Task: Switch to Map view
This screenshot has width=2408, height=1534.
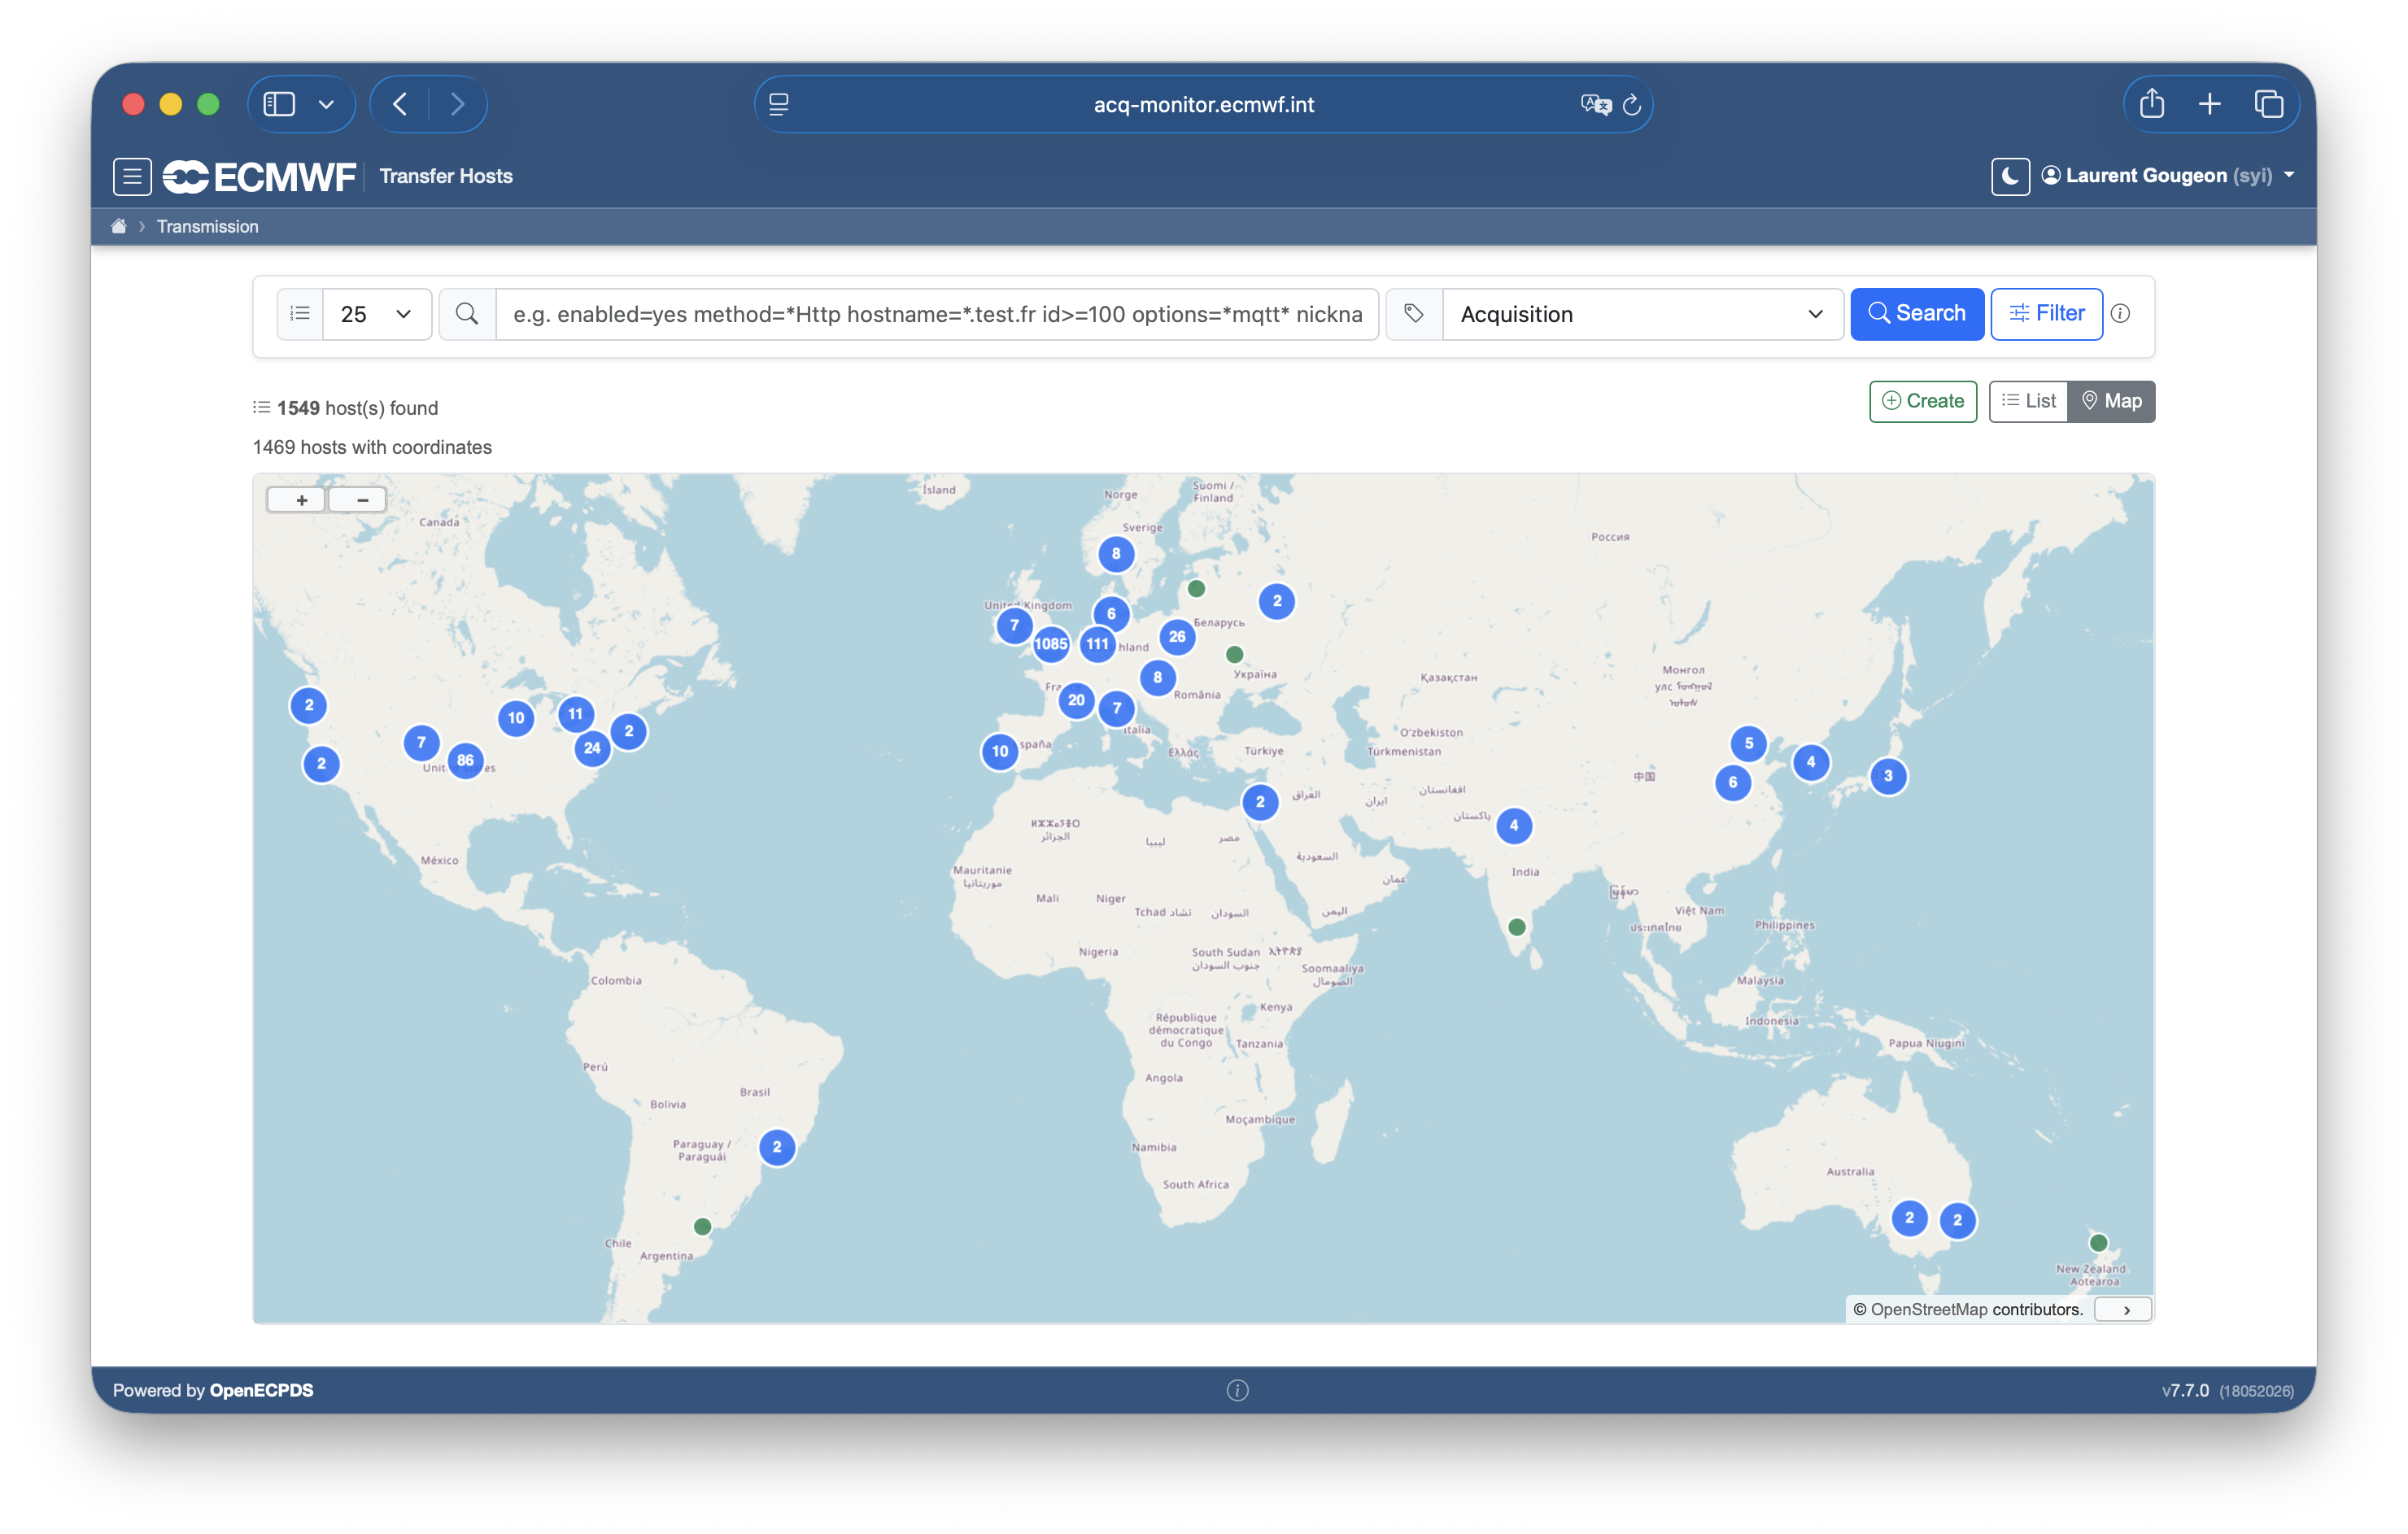Action: pos(2111,401)
